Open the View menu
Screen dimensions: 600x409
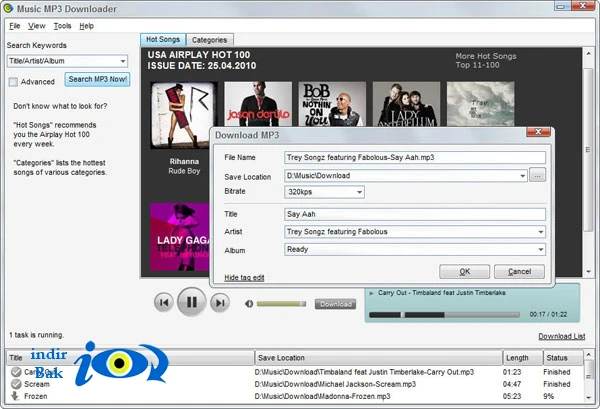tap(37, 26)
